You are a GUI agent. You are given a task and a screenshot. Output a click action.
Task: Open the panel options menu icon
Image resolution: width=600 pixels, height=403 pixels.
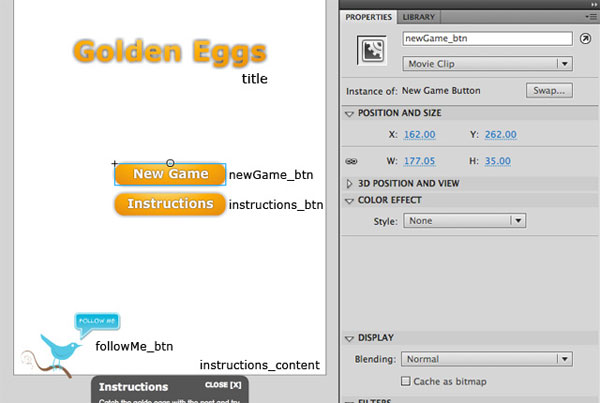(591, 17)
